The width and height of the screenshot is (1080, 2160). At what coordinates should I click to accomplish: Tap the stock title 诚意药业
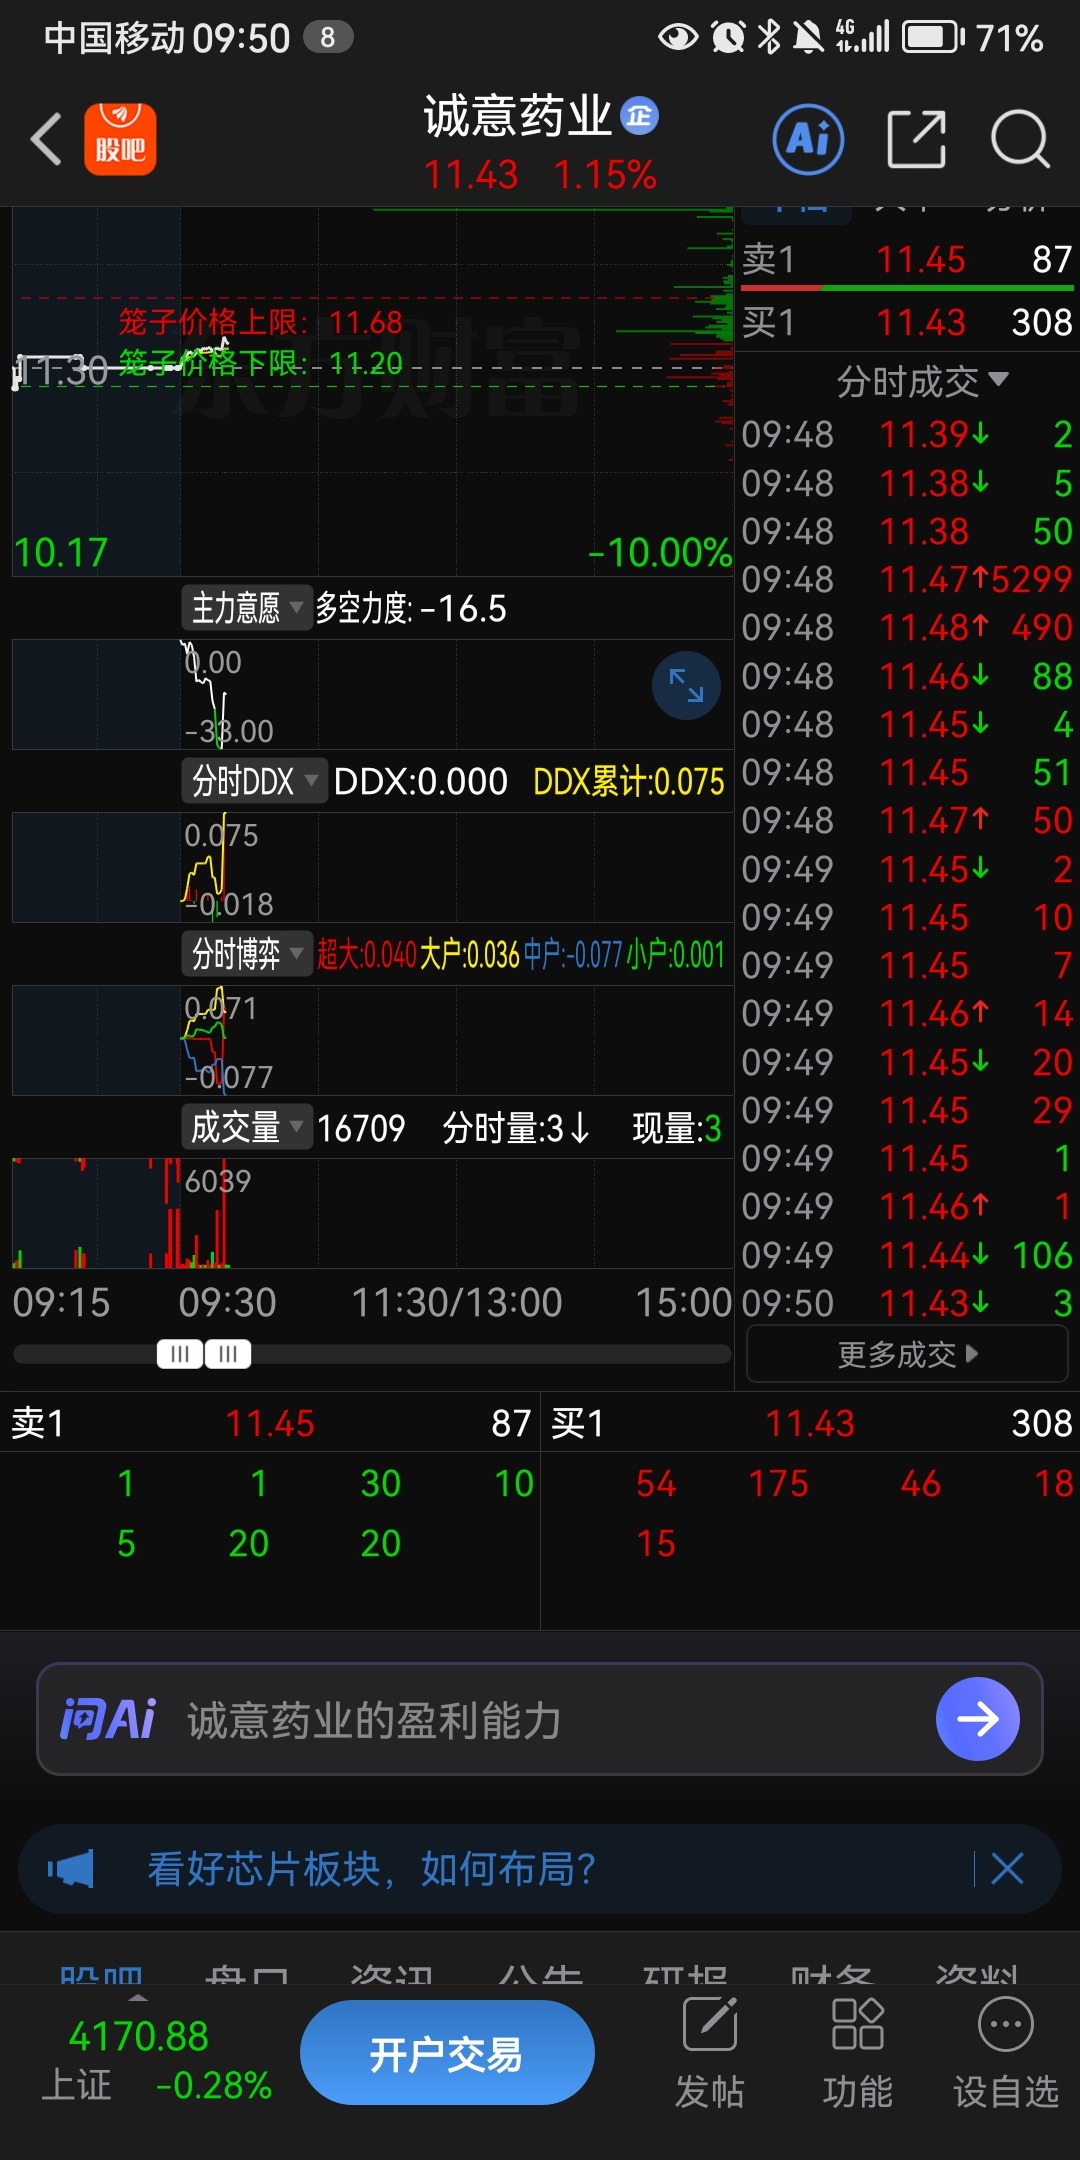point(517,116)
